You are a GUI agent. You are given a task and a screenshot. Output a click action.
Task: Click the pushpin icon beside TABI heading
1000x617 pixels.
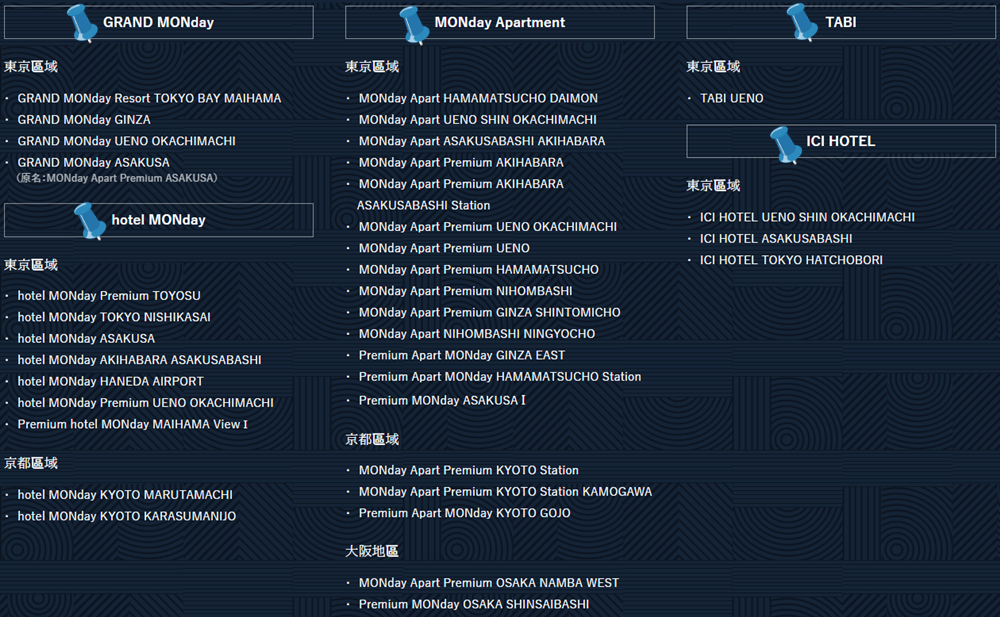pyautogui.click(x=802, y=22)
